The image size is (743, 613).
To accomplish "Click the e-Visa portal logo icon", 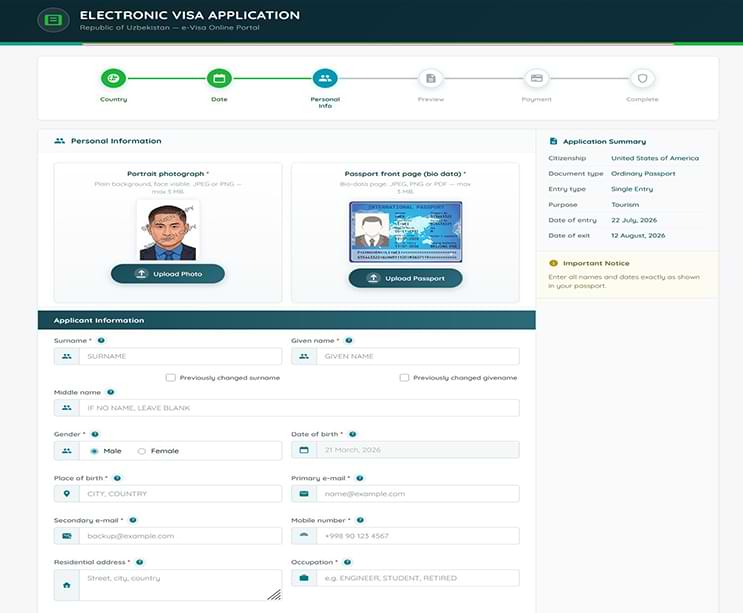I will pyautogui.click(x=53, y=20).
